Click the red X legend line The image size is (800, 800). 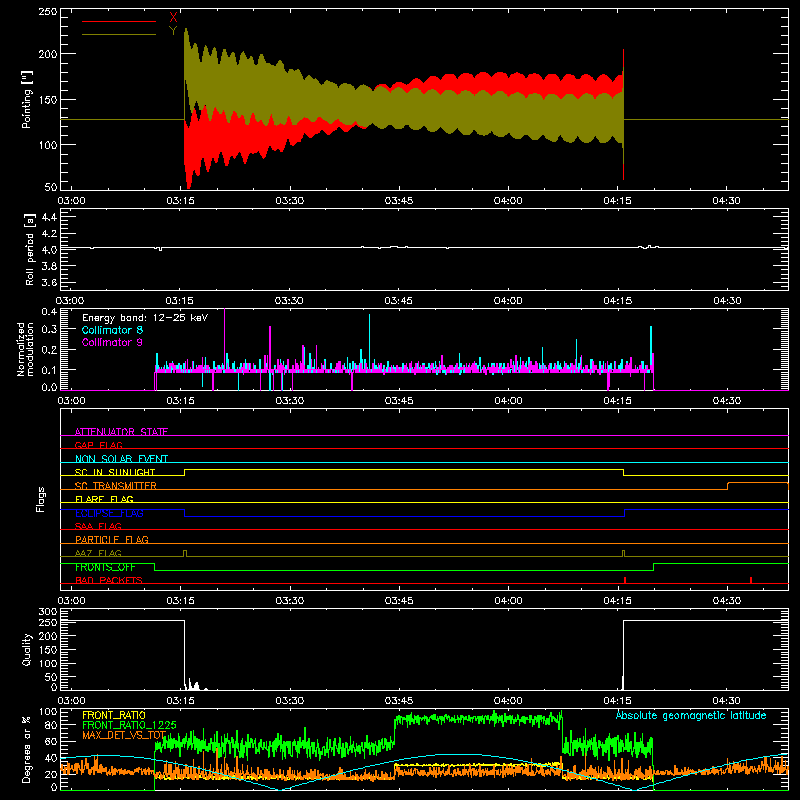coord(119,21)
